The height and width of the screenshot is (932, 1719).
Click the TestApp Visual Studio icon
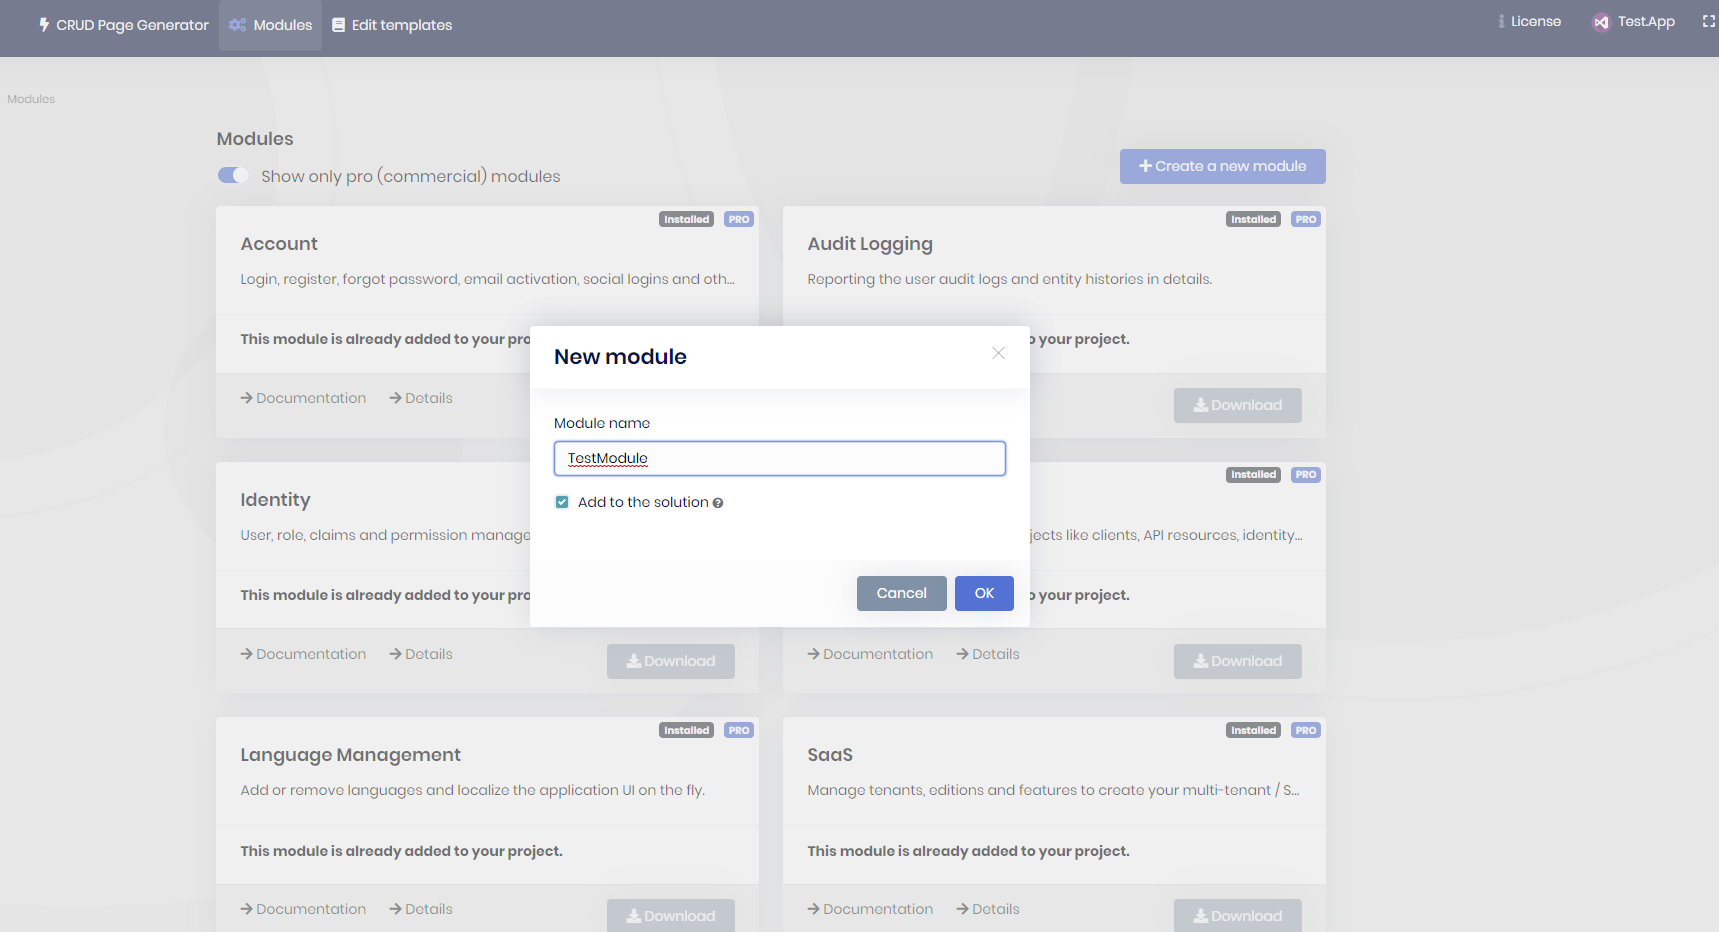1601,23
